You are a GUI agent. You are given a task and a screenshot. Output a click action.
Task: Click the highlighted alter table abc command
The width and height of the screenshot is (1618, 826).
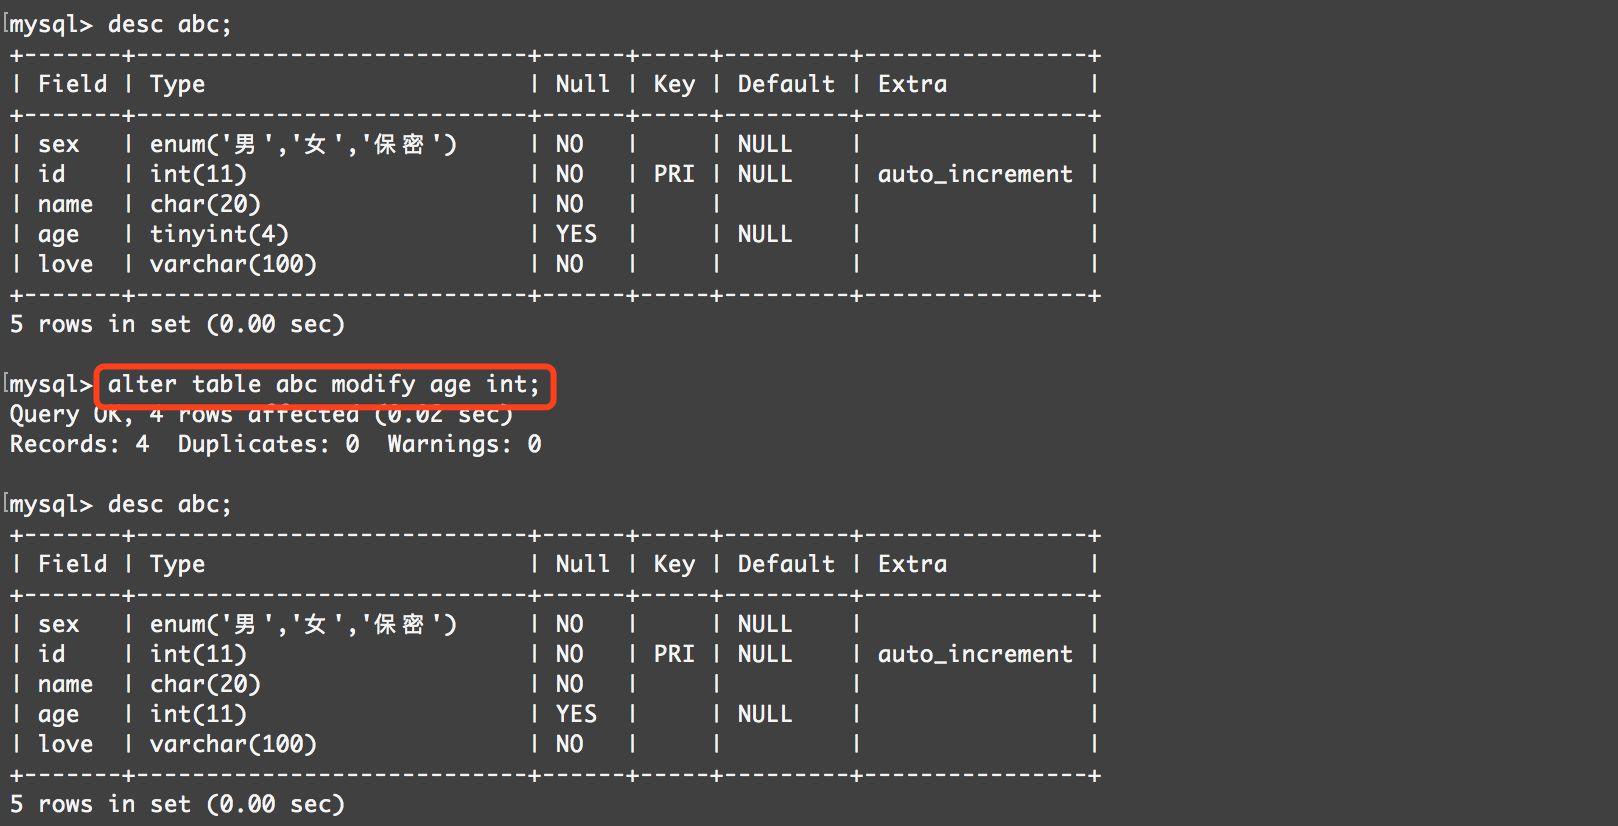(324, 385)
